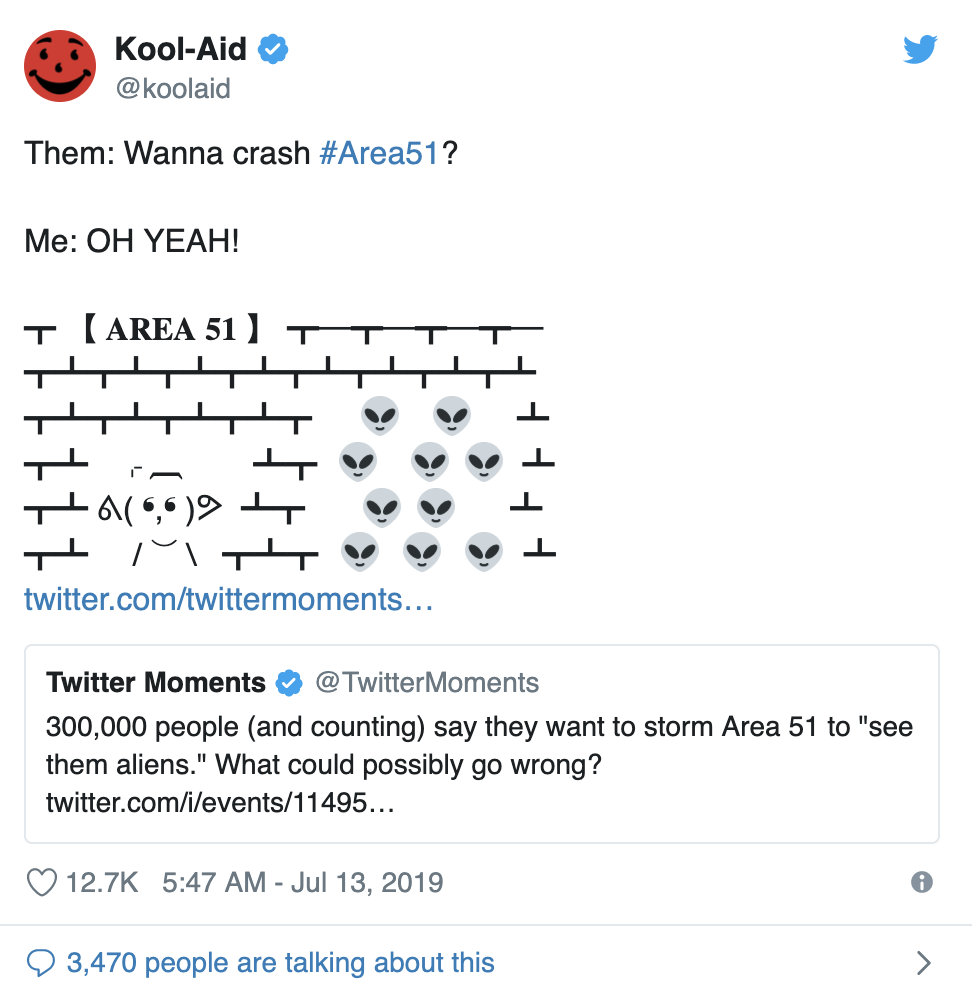Open the @TwitterMoments handle in quoted tweet

[x=427, y=683]
